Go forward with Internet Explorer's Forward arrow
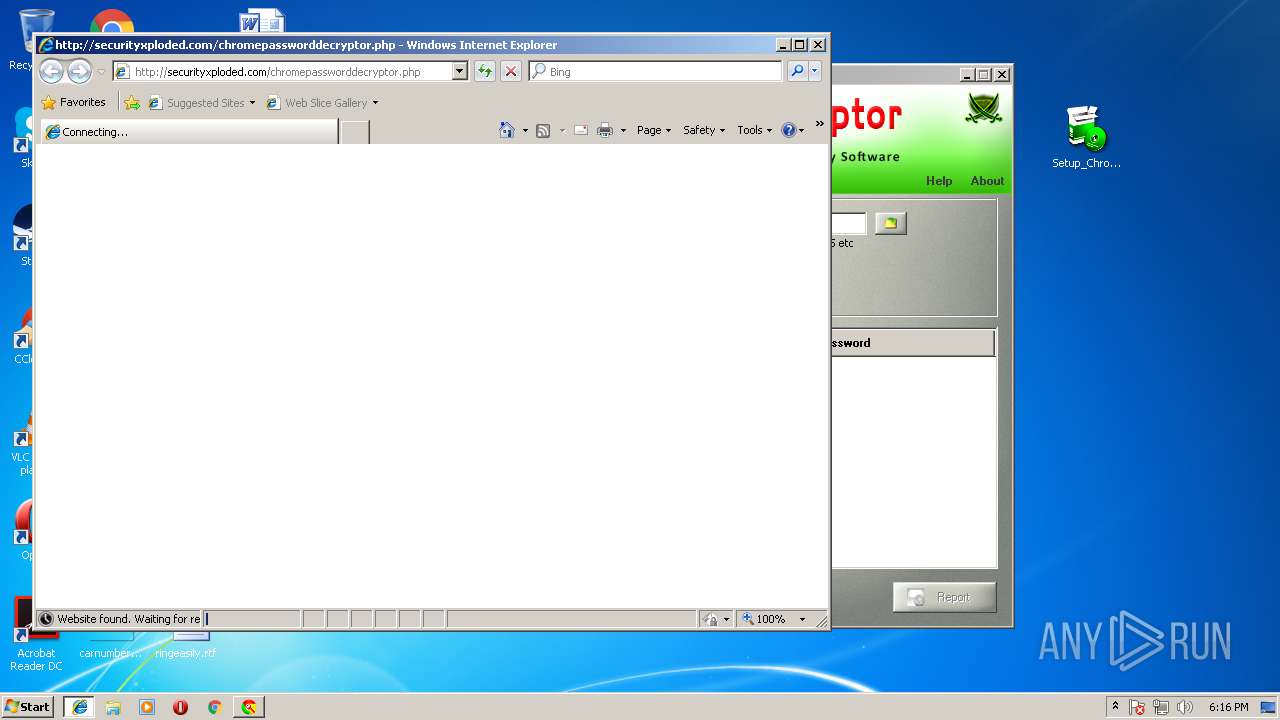 [79, 71]
